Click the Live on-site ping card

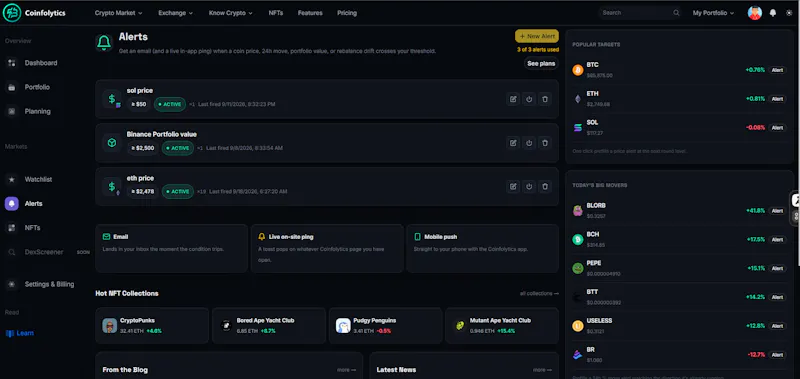pos(327,248)
